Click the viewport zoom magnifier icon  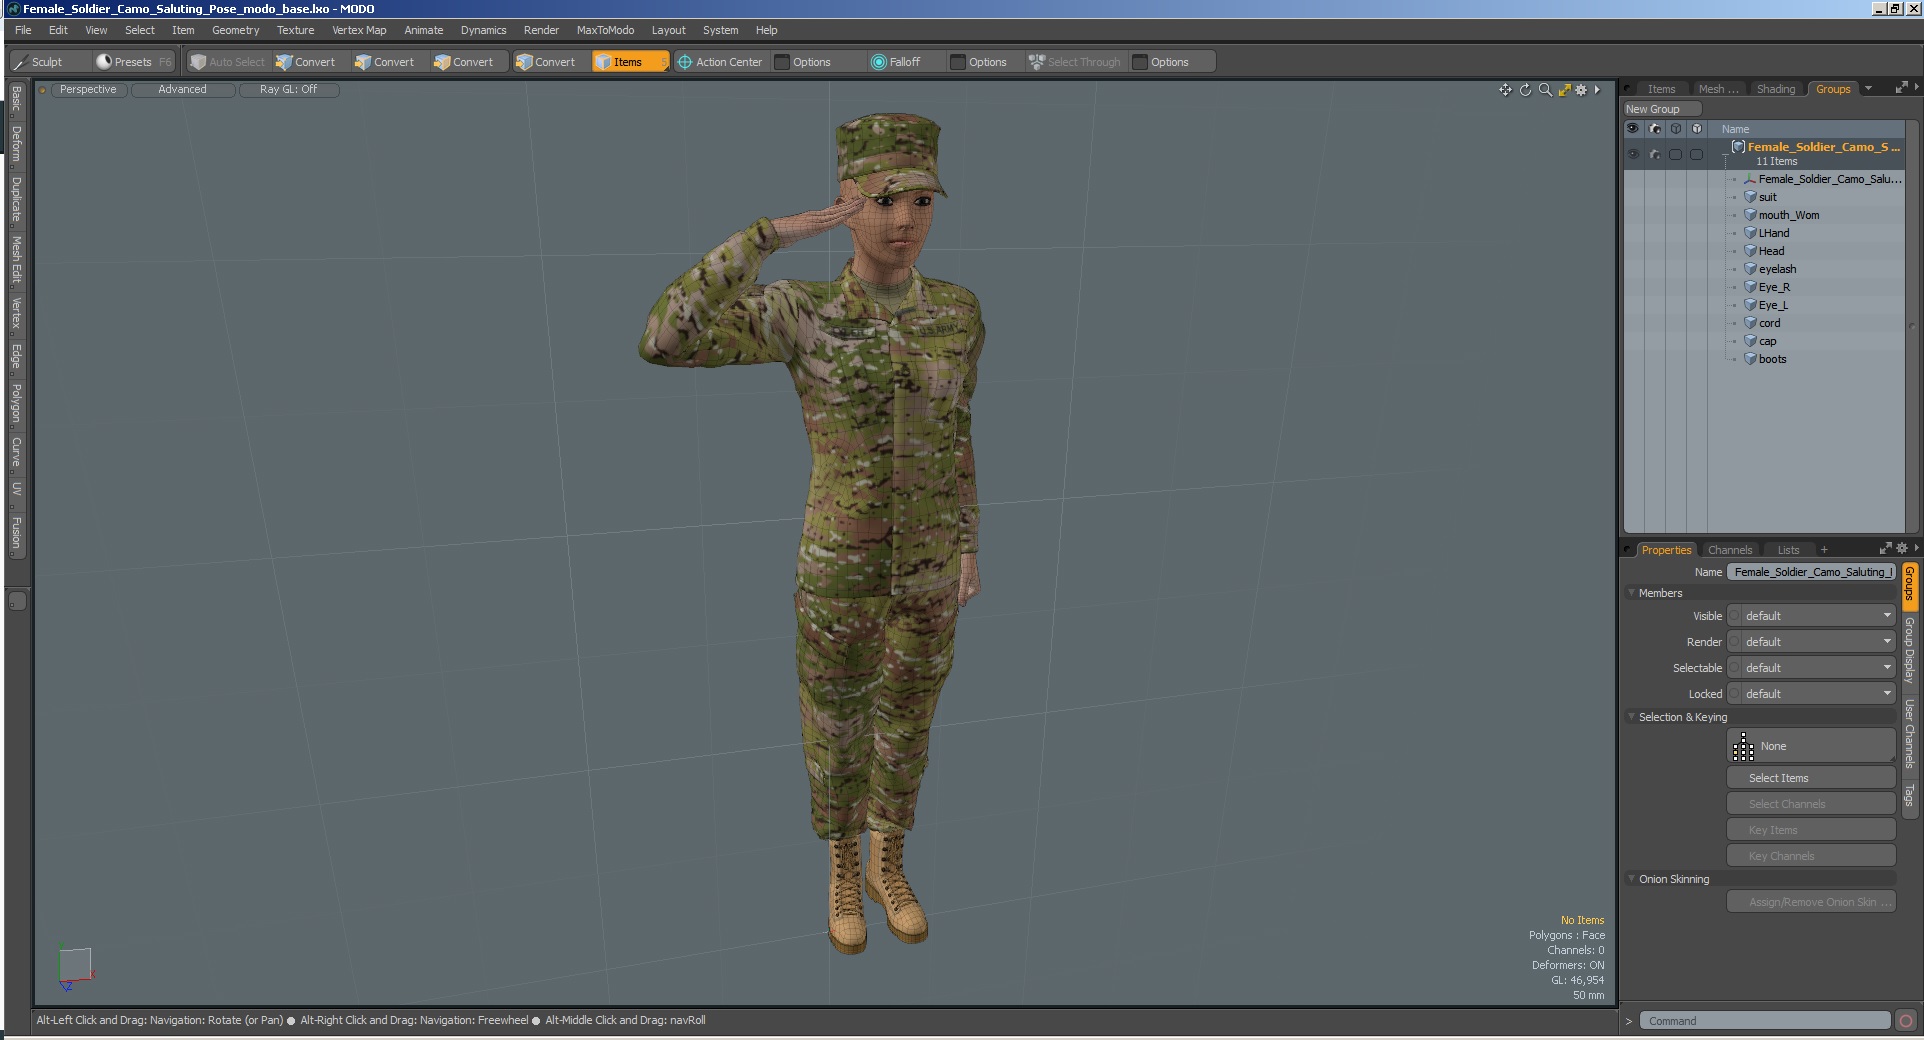click(x=1545, y=90)
